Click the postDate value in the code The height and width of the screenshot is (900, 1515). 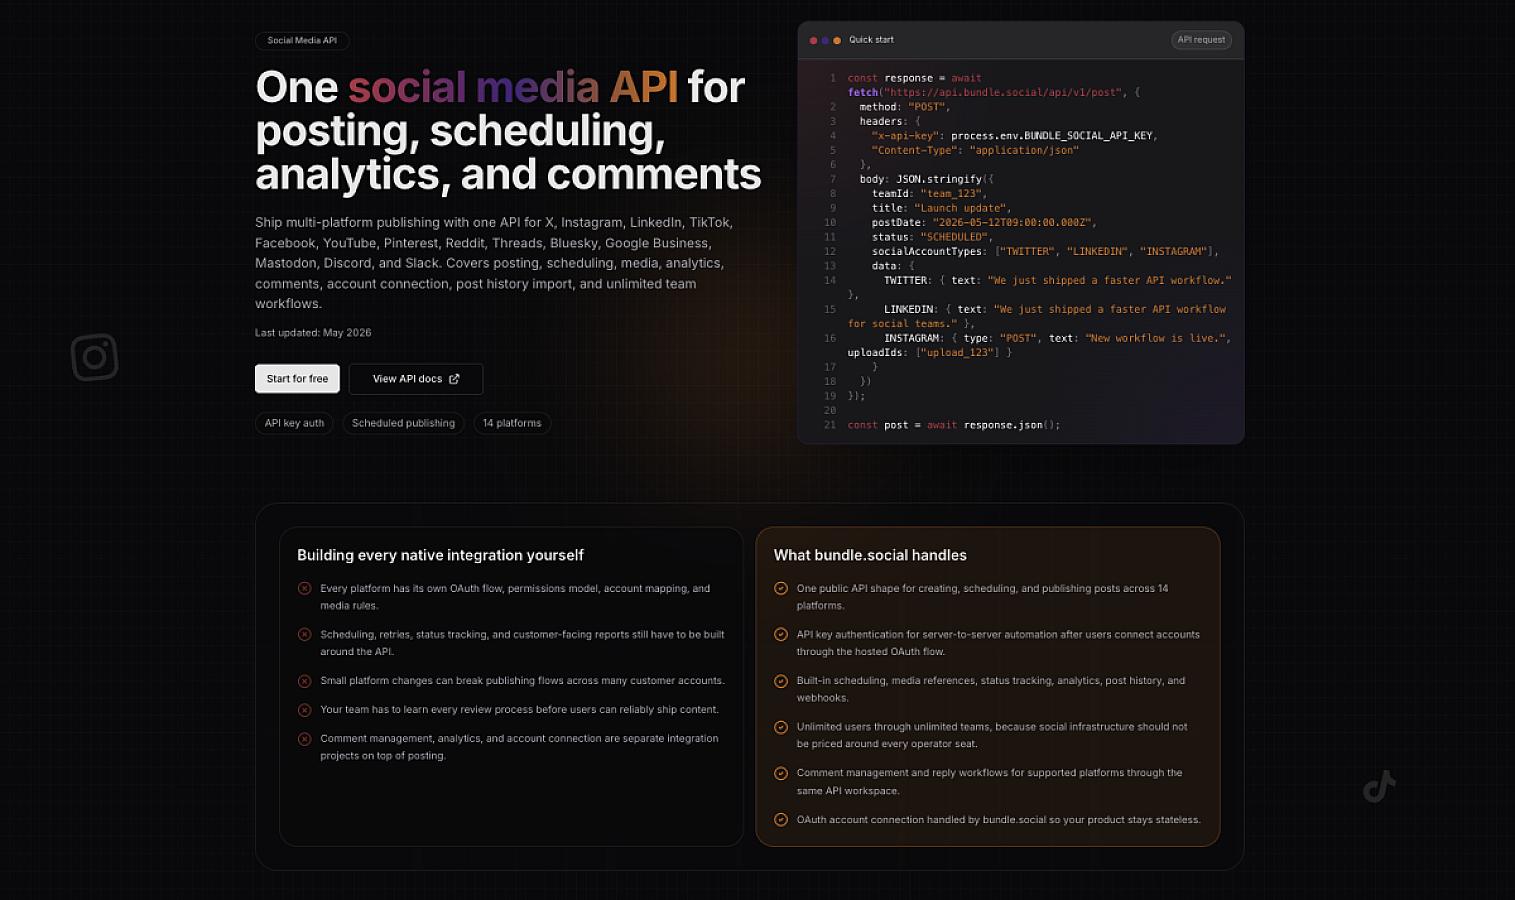point(1013,223)
